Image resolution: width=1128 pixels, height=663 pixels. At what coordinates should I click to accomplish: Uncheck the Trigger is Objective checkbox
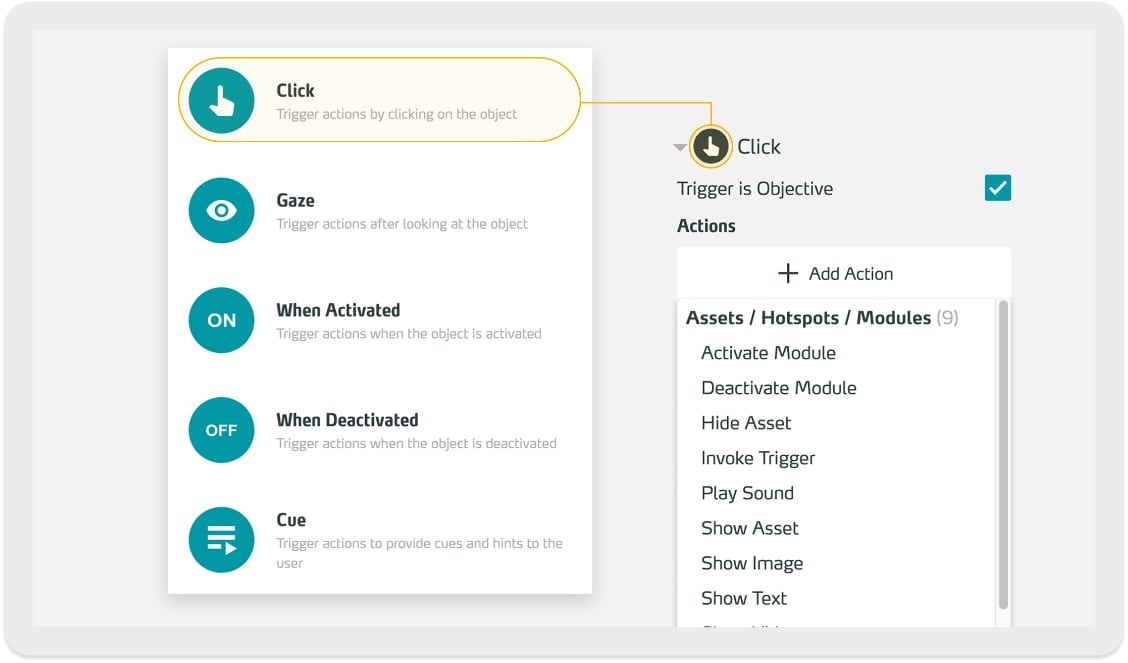click(998, 188)
